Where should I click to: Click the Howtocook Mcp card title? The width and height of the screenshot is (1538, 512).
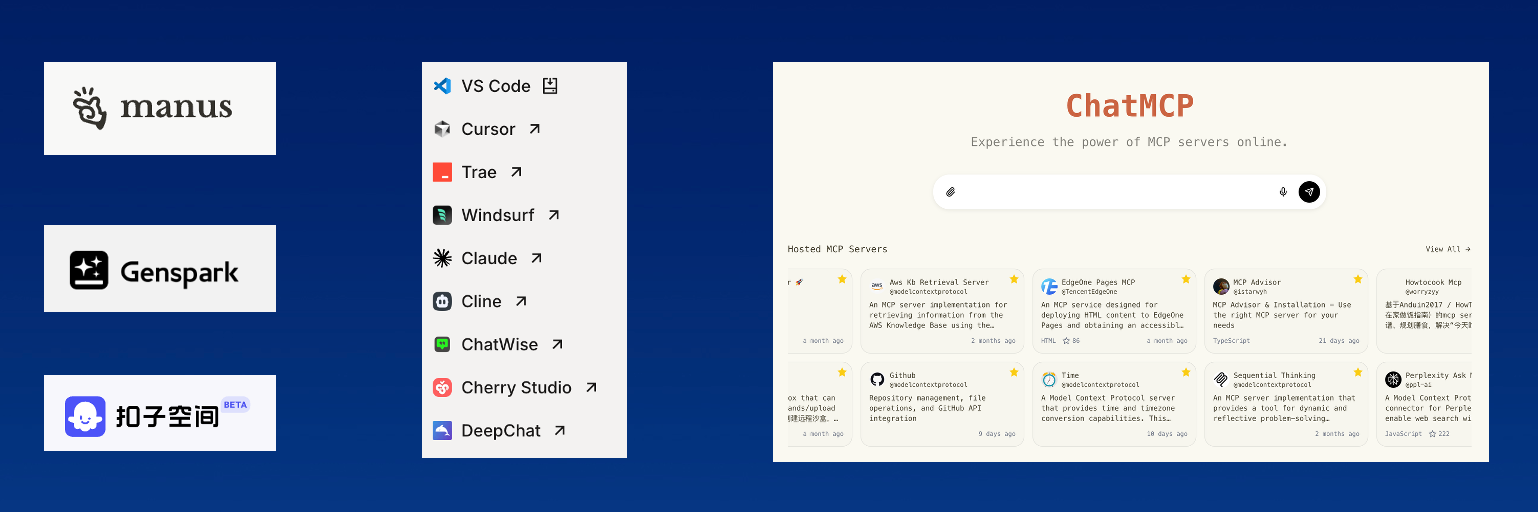coord(1433,282)
